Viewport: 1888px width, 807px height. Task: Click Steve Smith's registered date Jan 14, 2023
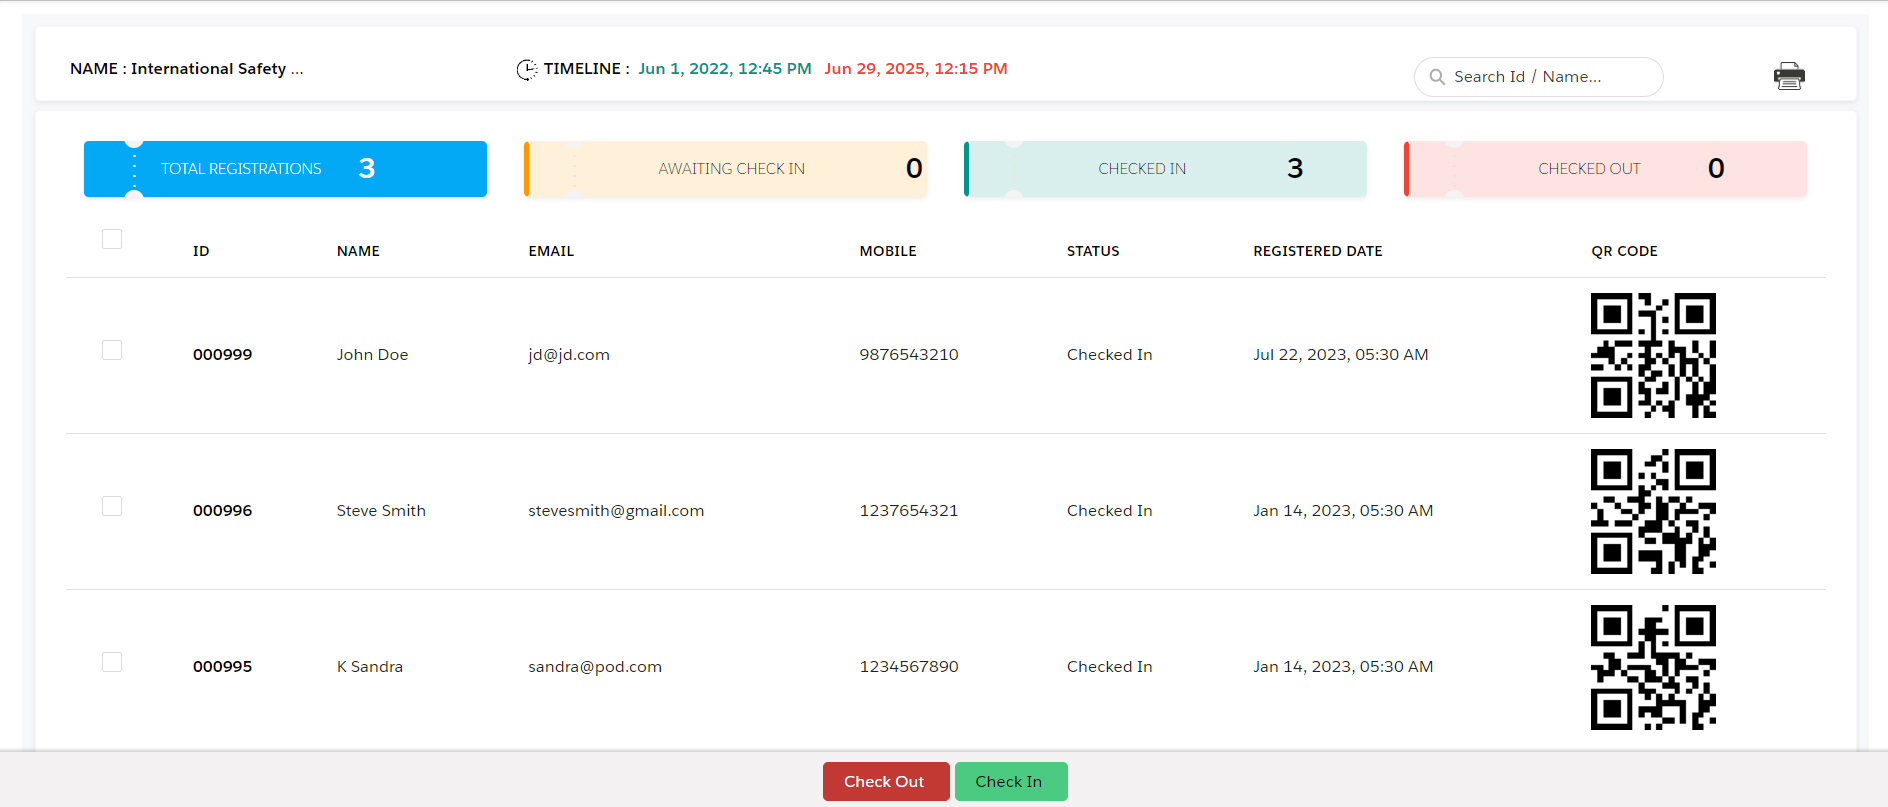(1343, 511)
